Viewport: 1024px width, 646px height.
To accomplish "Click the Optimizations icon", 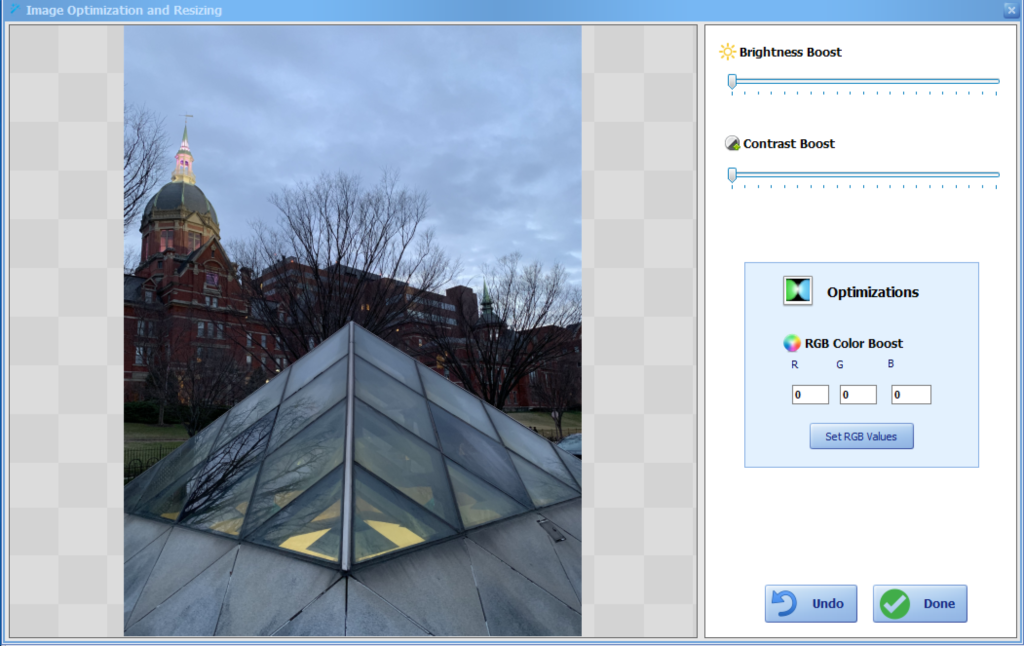I will (797, 291).
